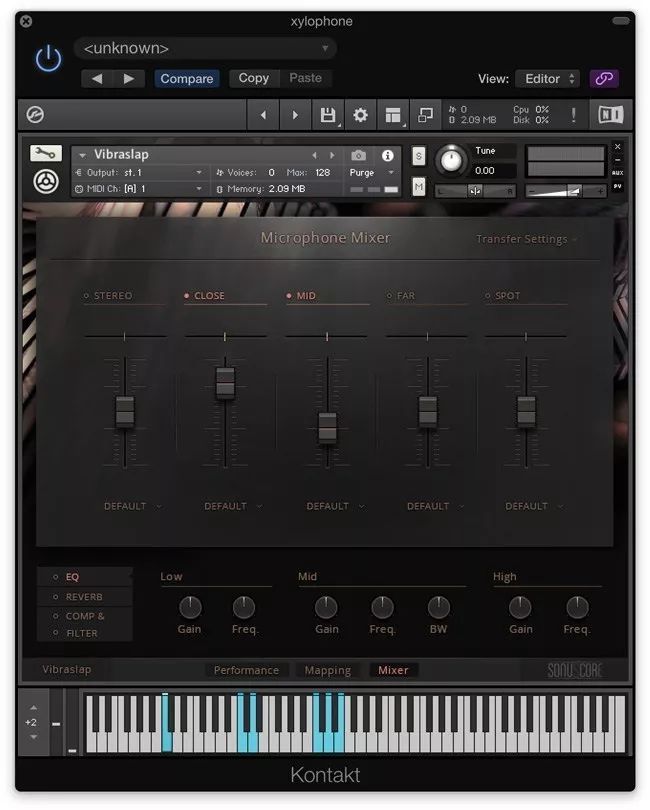Click the purple link icon
The image size is (650, 810).
(604, 79)
